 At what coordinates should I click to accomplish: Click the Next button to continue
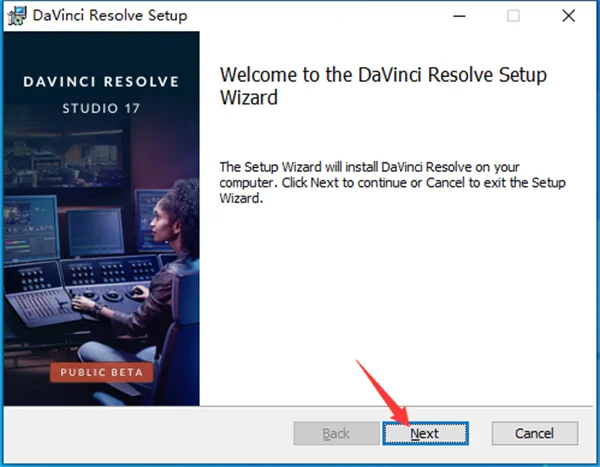point(426,433)
